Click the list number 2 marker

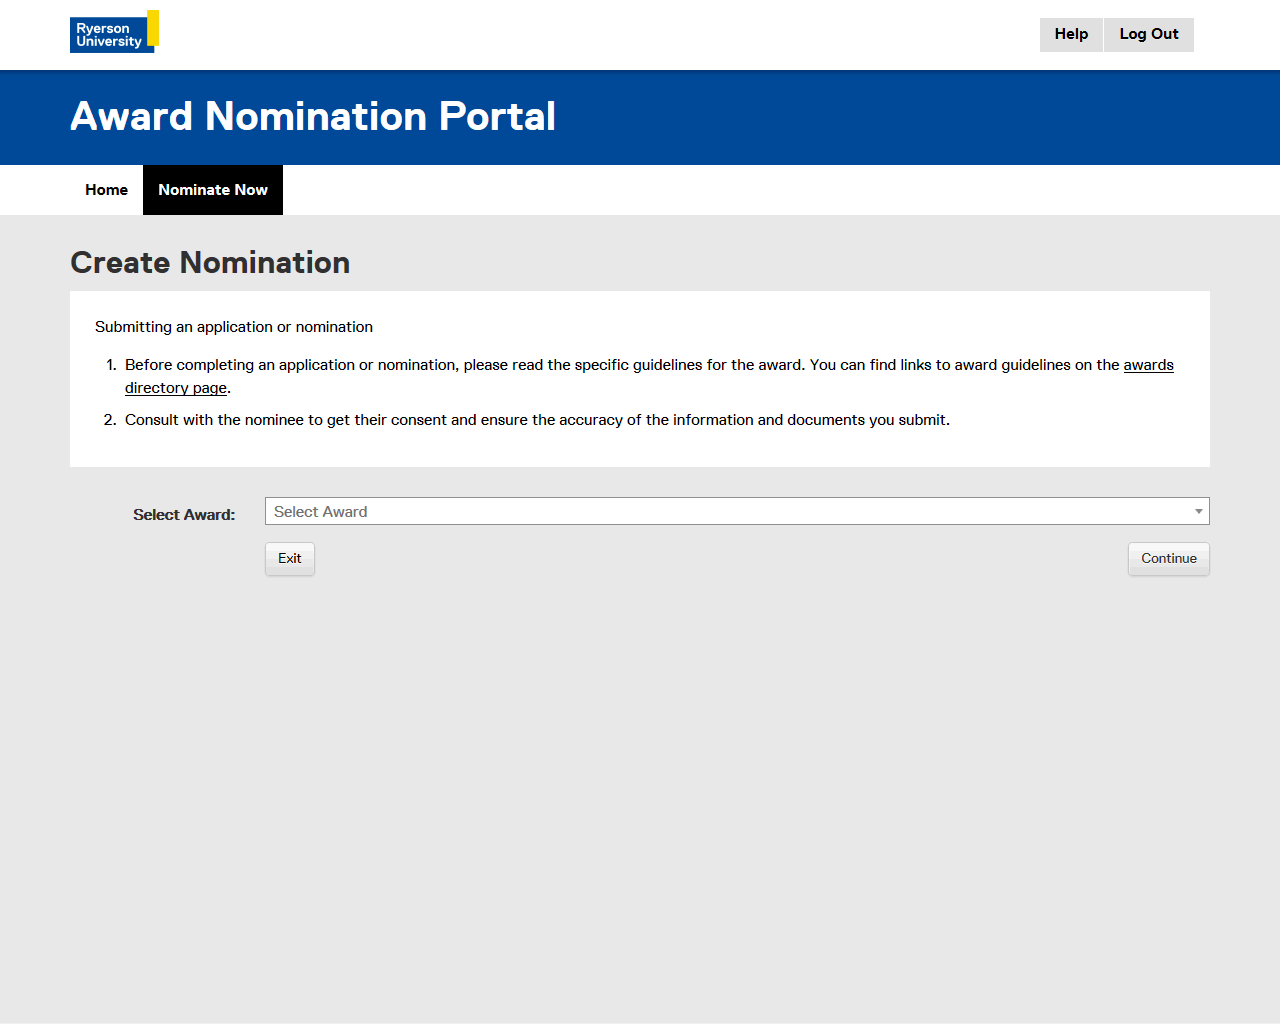110,420
